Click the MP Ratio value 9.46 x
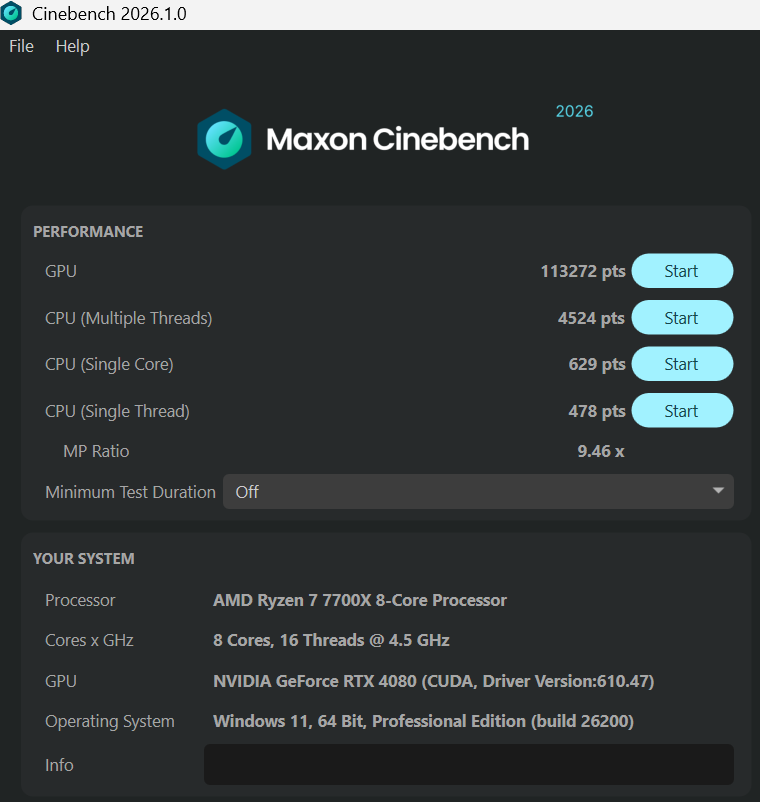 coord(601,451)
